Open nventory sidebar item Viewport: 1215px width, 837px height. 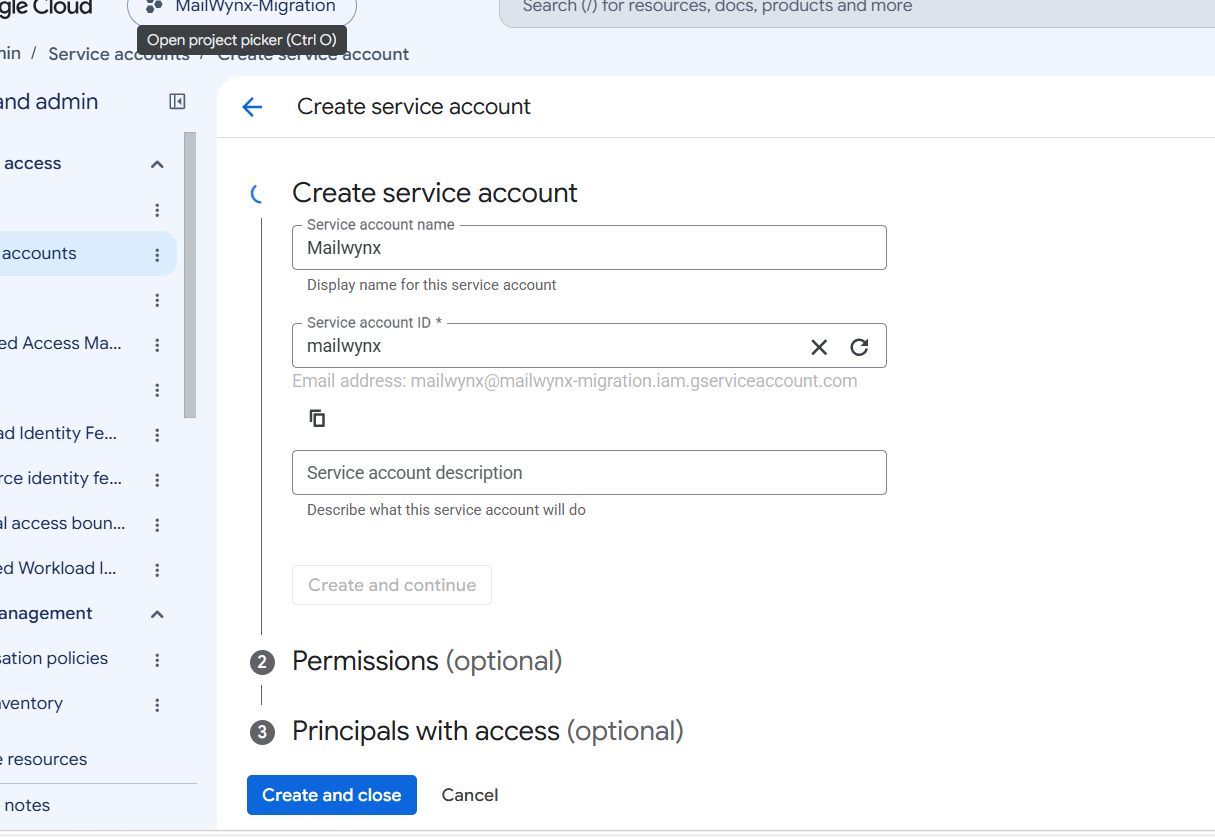pos(32,703)
